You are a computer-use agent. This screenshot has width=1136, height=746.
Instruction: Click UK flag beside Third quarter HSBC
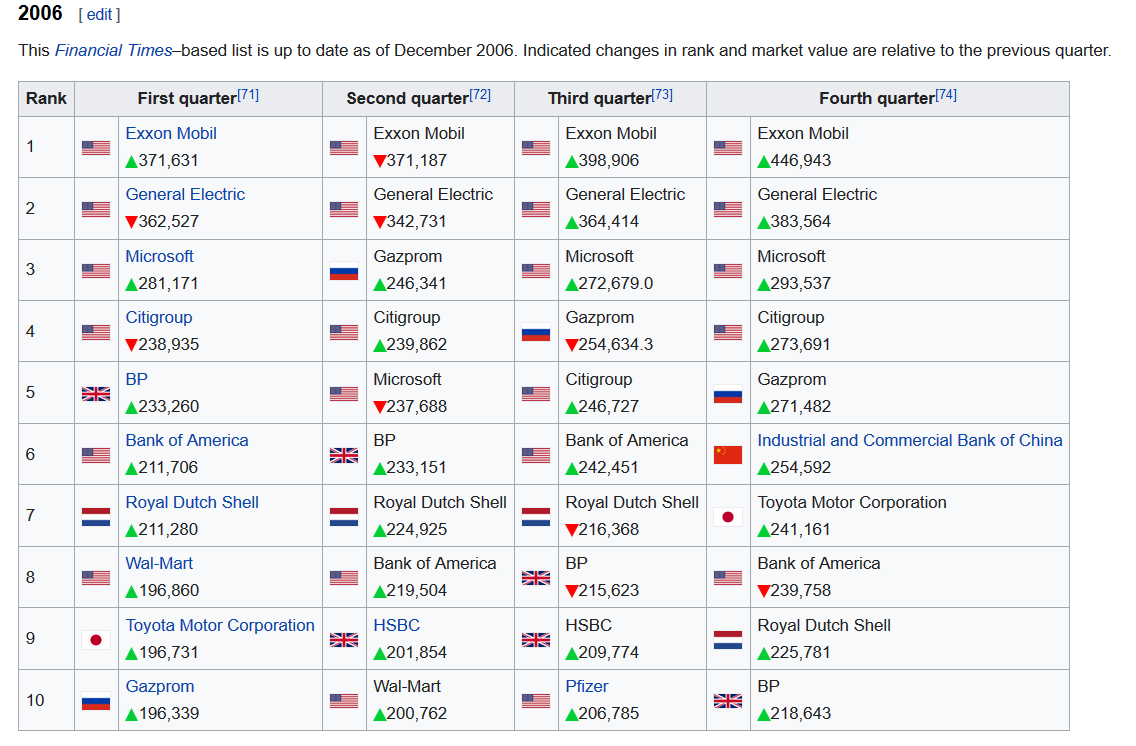click(535, 640)
